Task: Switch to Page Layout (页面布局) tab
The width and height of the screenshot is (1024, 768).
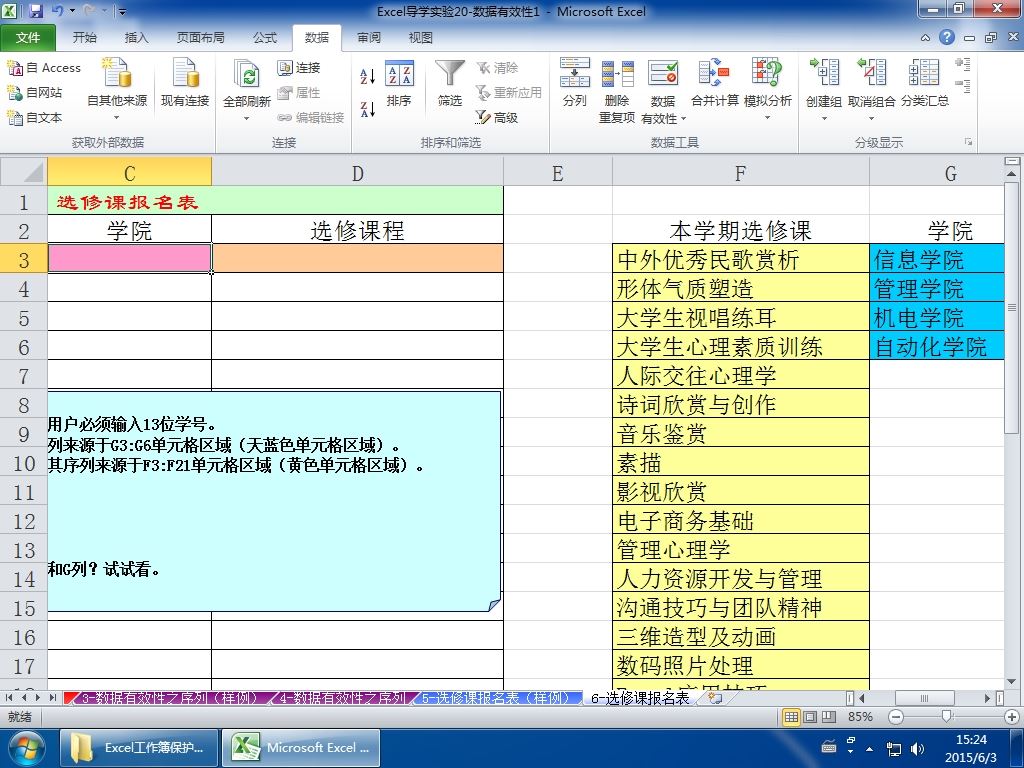Action: (x=200, y=38)
